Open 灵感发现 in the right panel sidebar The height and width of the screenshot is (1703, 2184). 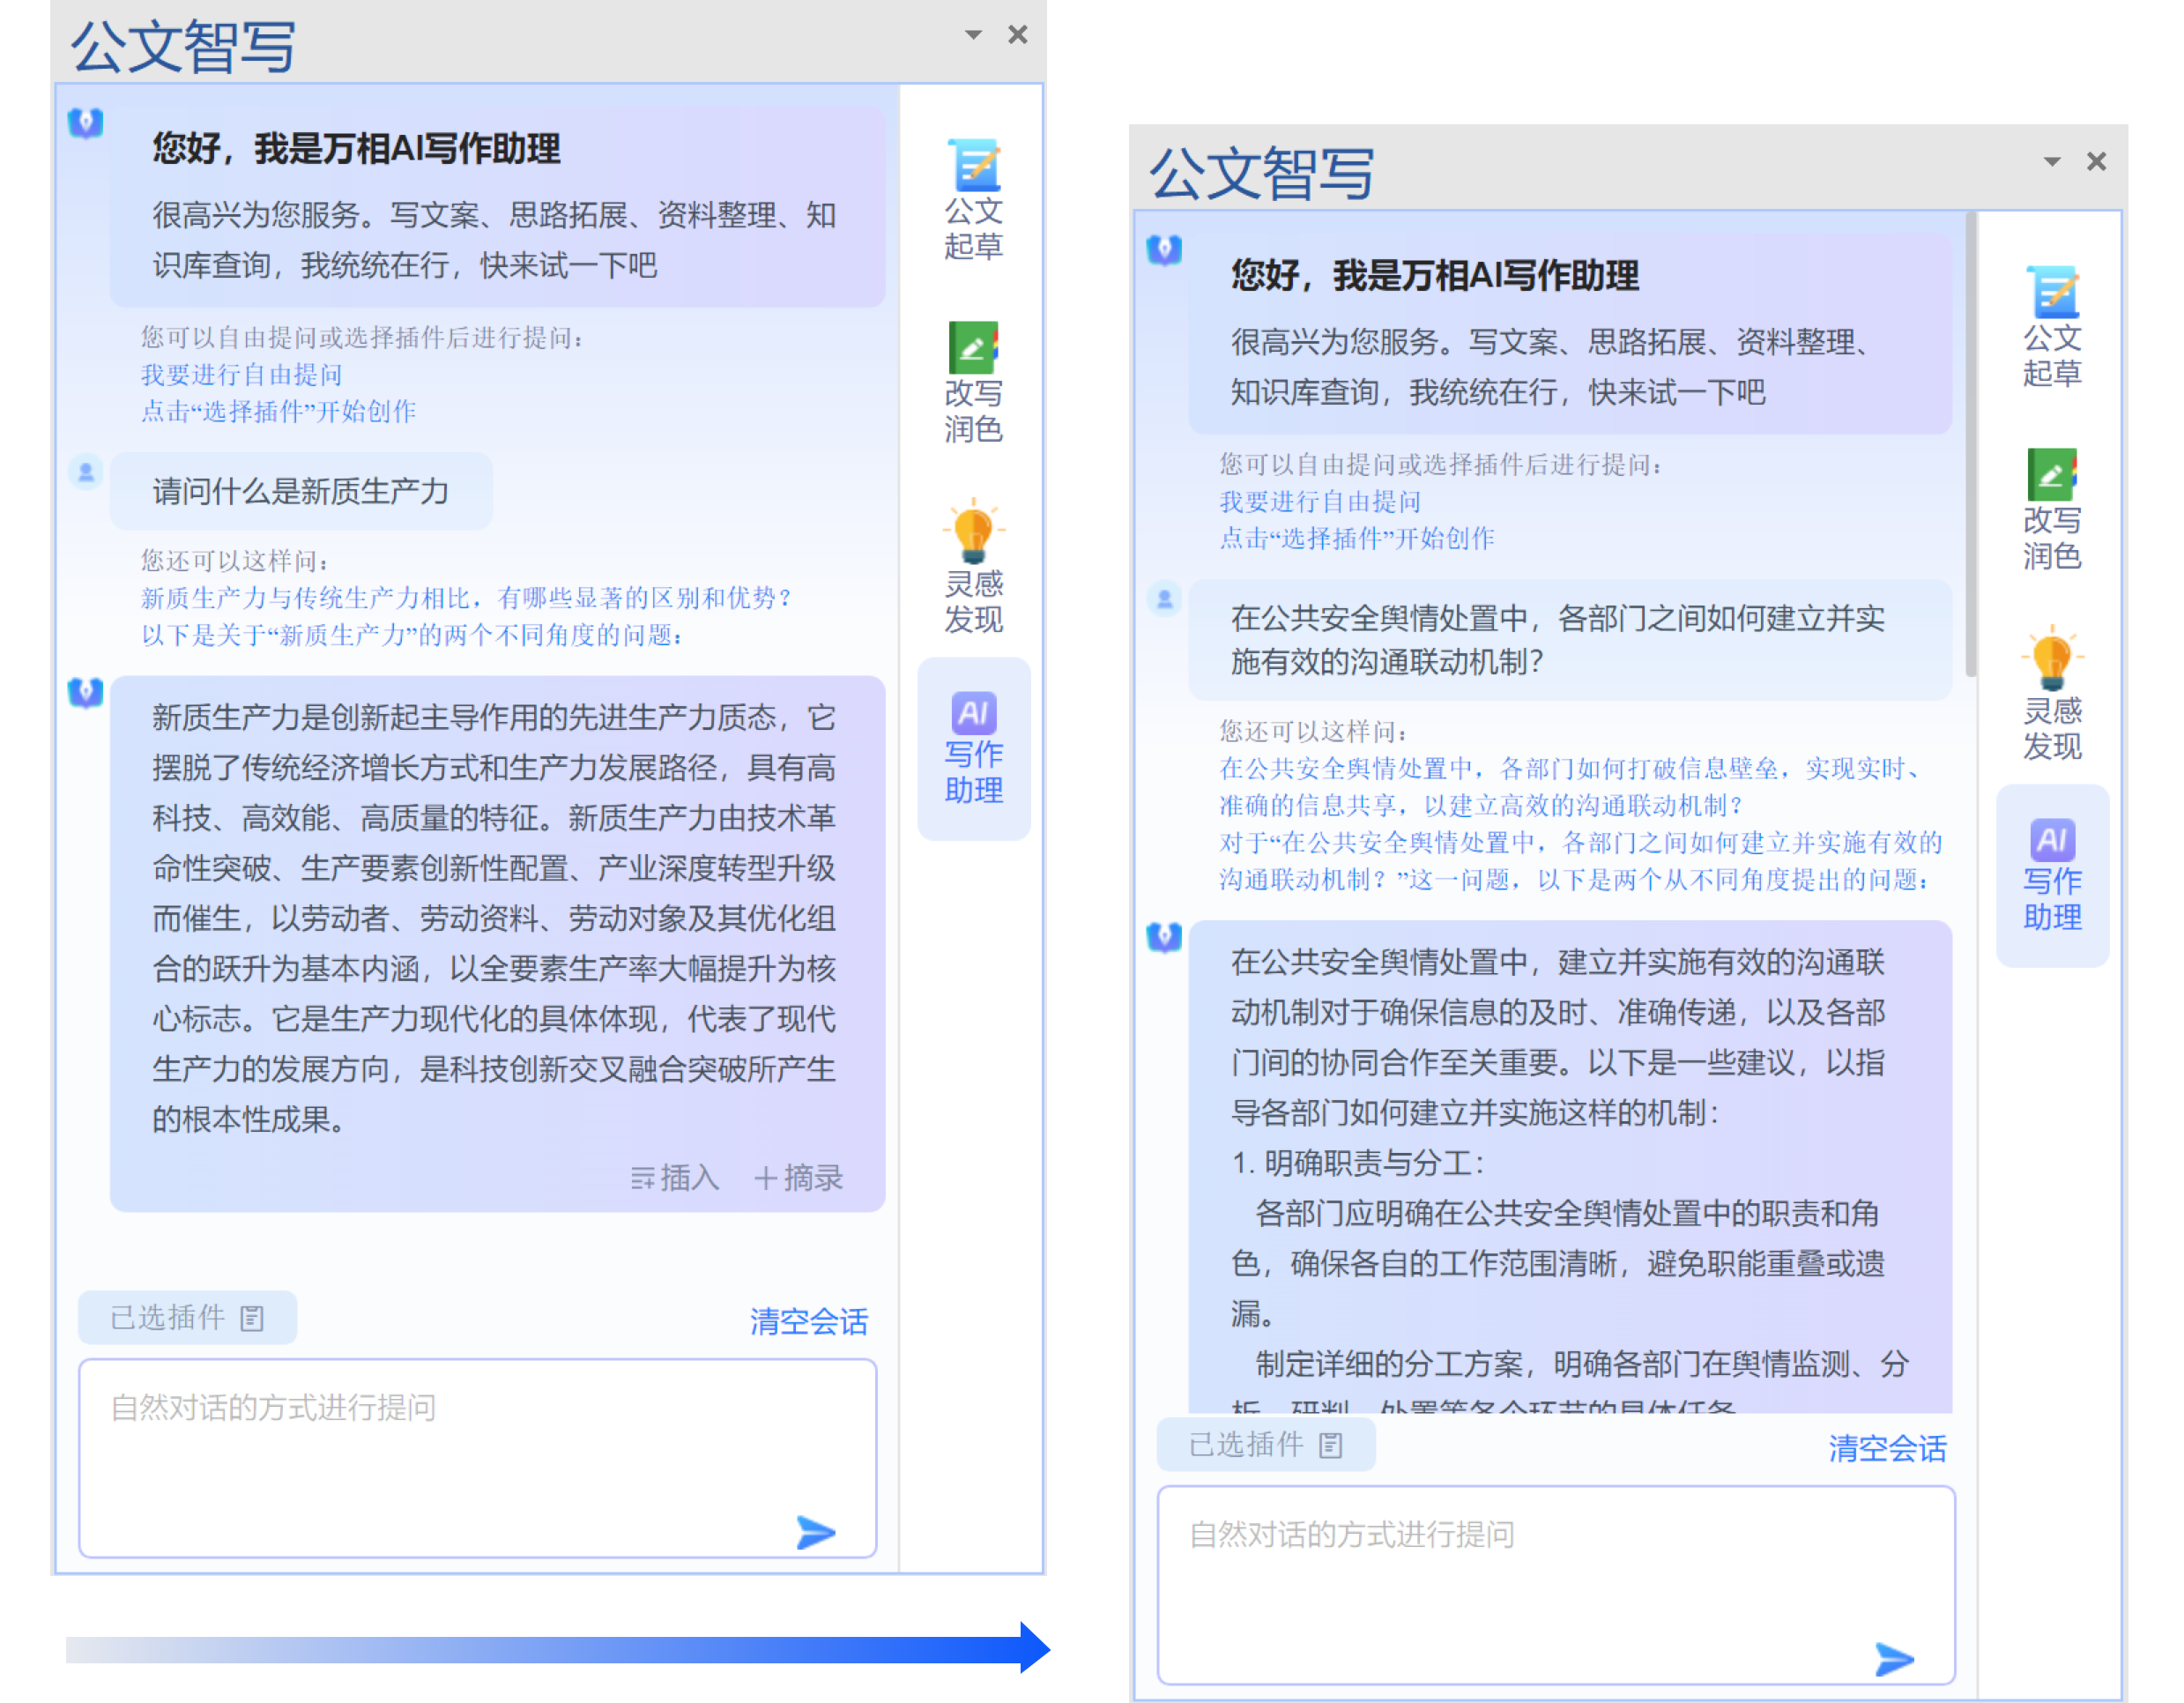pos(2051,694)
